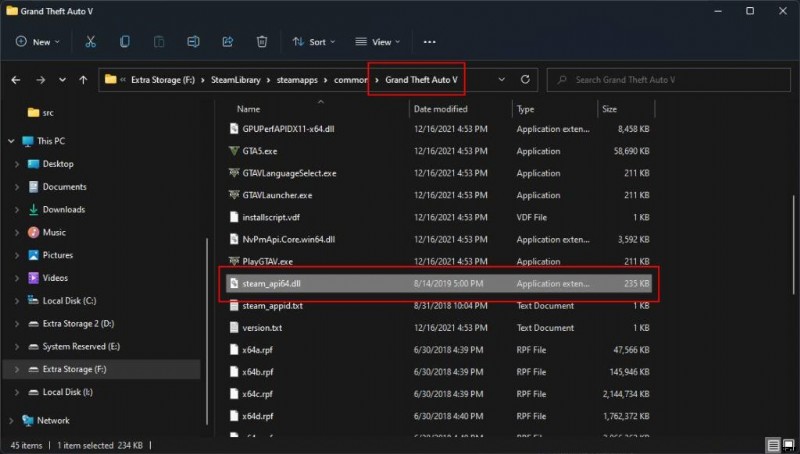Open the Sort dropdown
The height and width of the screenshot is (454, 800).
(x=314, y=42)
